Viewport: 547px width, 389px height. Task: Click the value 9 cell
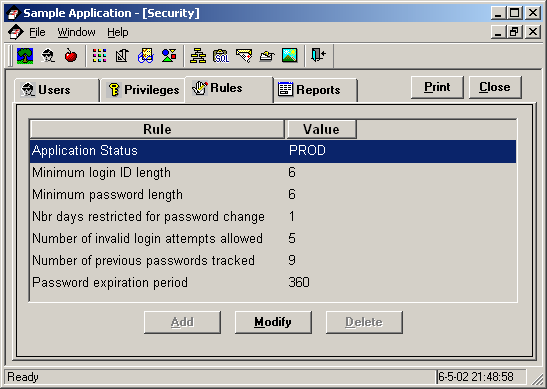click(x=292, y=260)
